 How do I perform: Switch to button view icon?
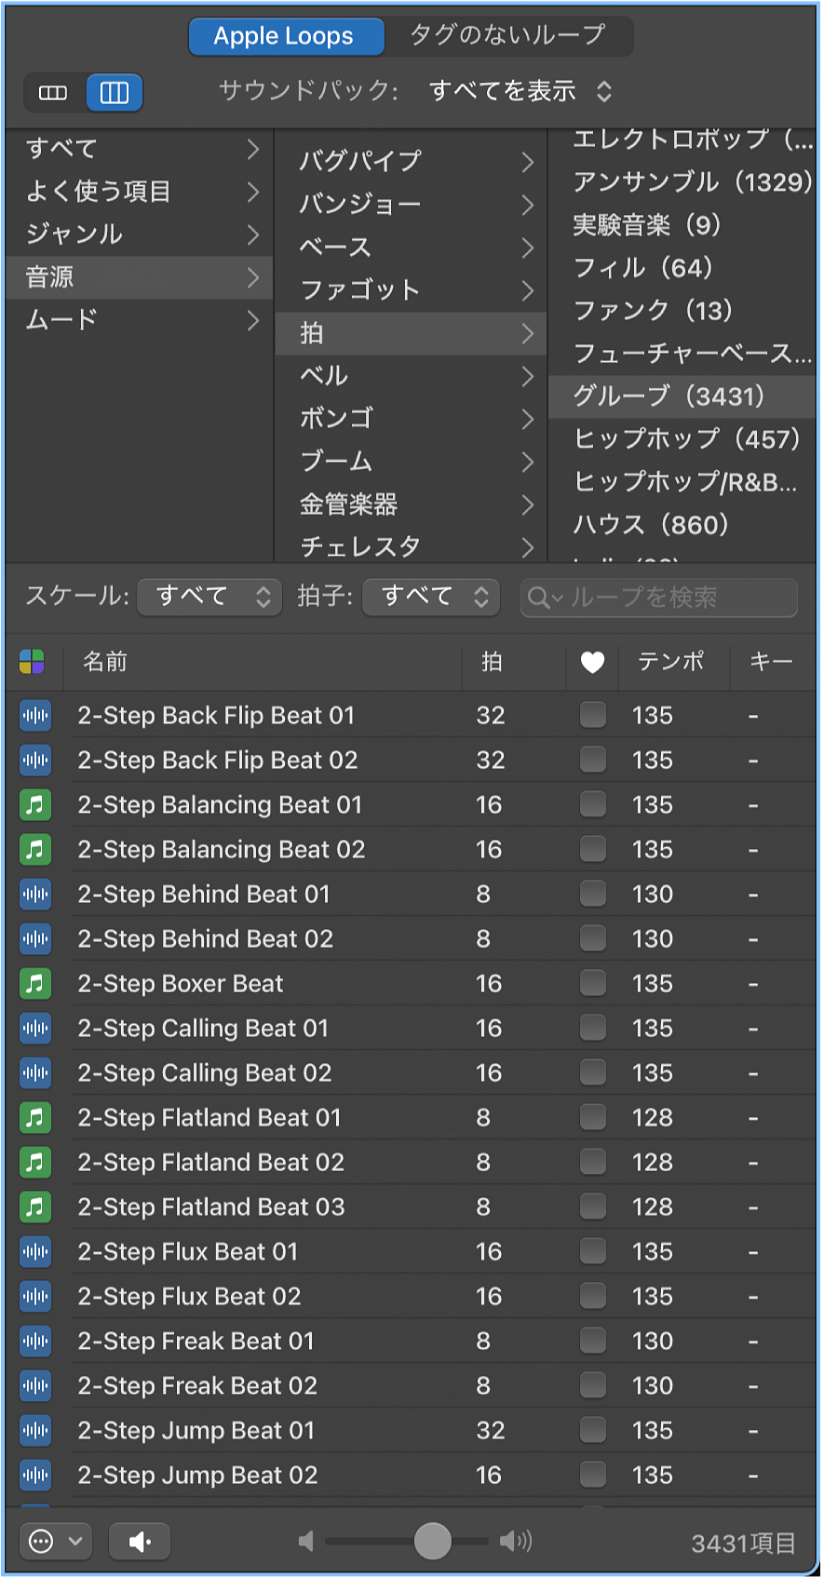(53, 93)
